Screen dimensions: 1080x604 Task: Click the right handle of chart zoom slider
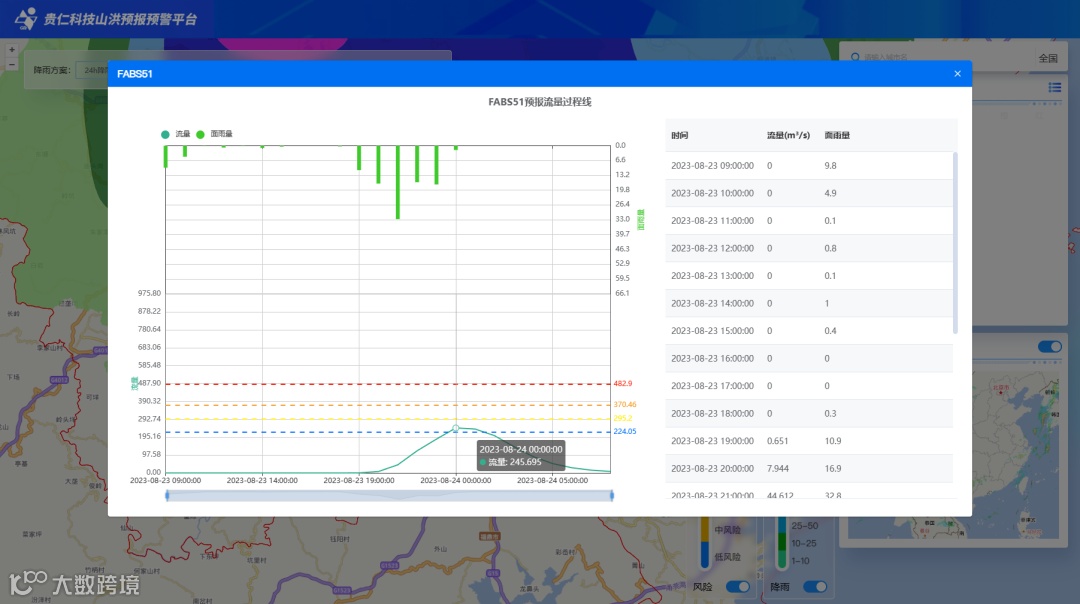[612, 495]
